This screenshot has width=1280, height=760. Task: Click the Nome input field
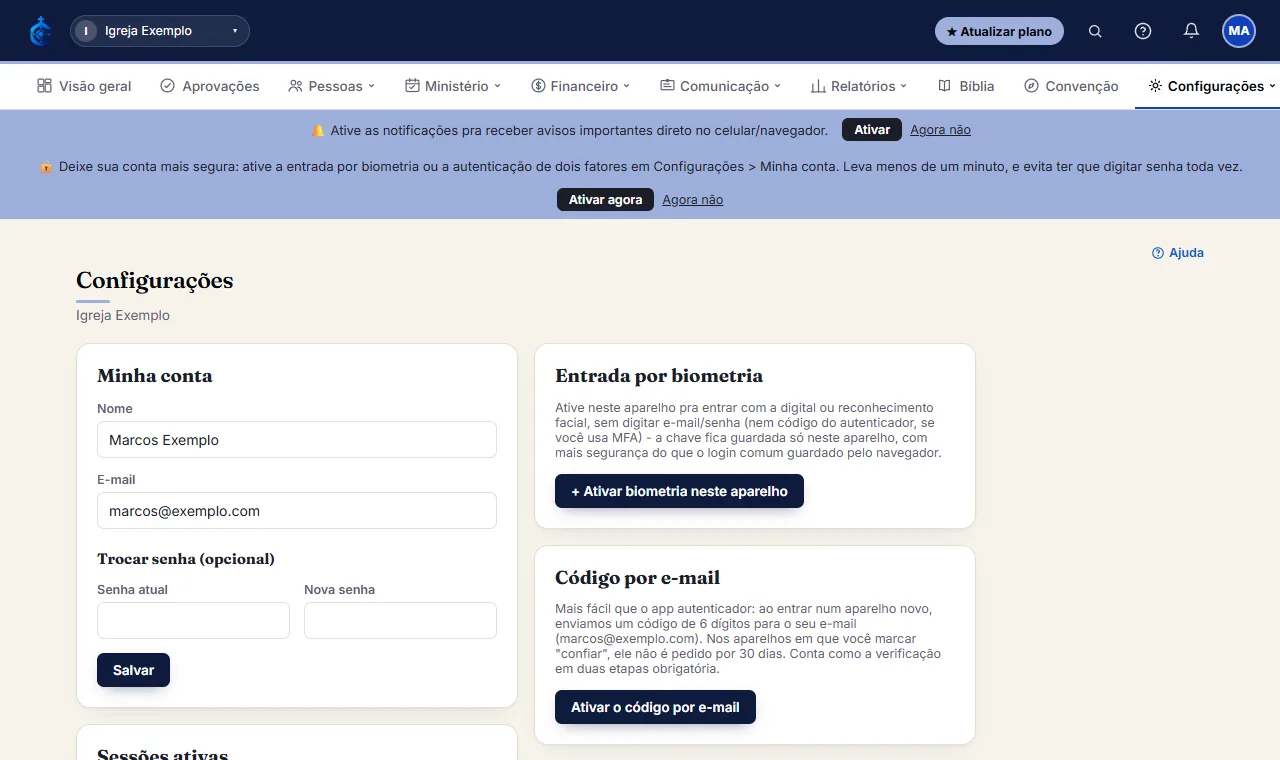point(297,440)
